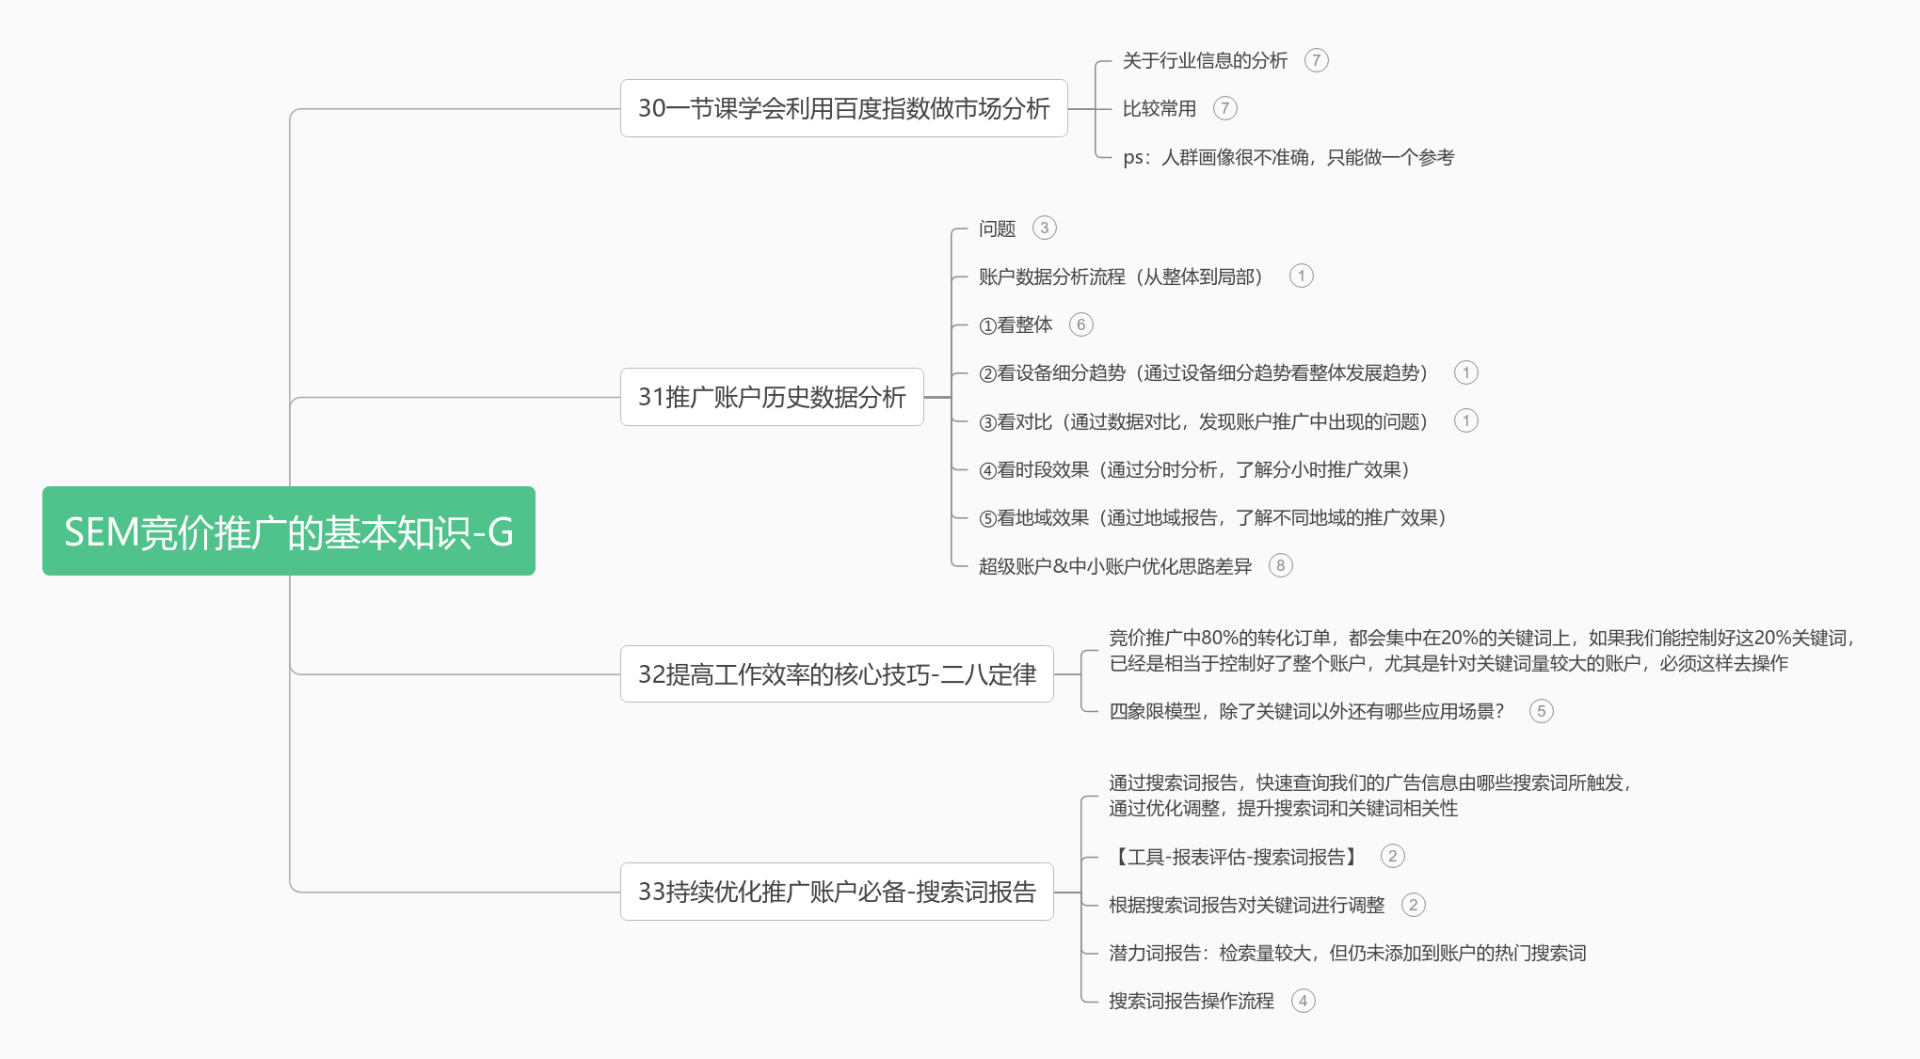Screen dimensions: 1920x1059
Task: Click the ps：人群画像很不准确 note topic
Action: point(1288,157)
